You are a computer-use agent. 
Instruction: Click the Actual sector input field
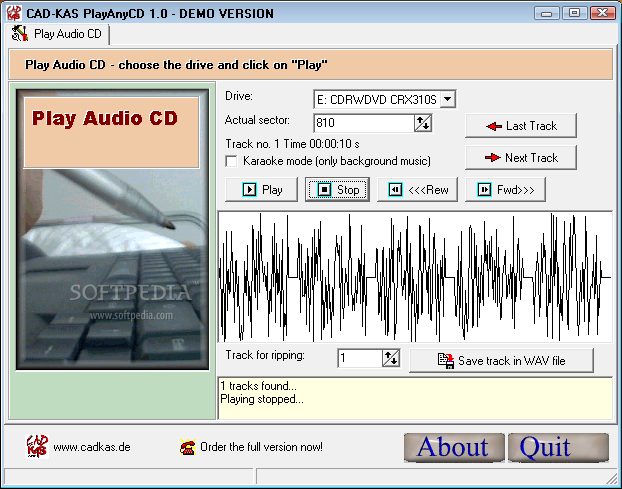(x=364, y=123)
